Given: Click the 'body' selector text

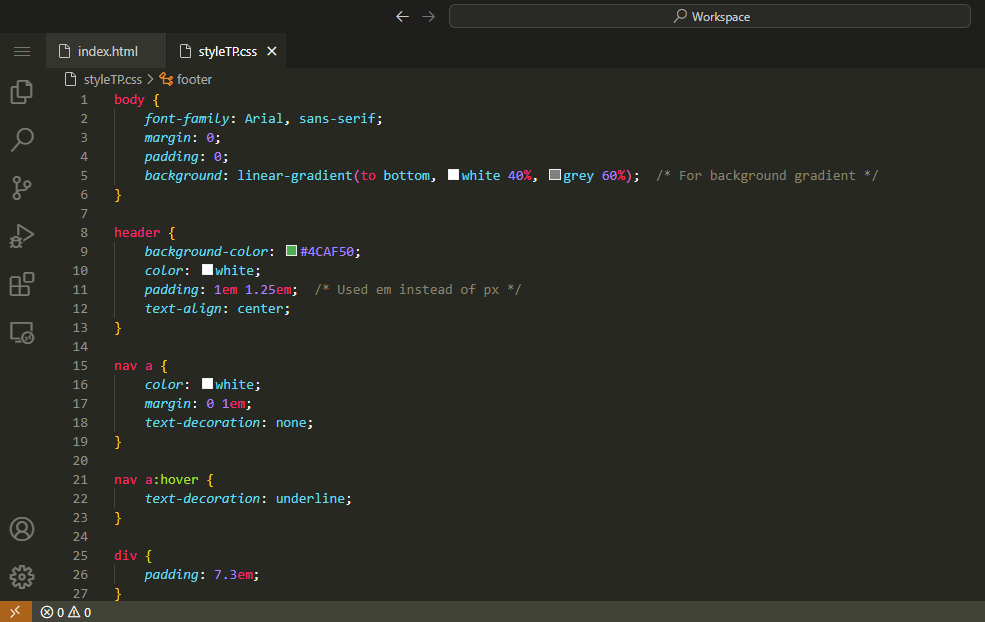Looking at the screenshot, I should 129,99.
